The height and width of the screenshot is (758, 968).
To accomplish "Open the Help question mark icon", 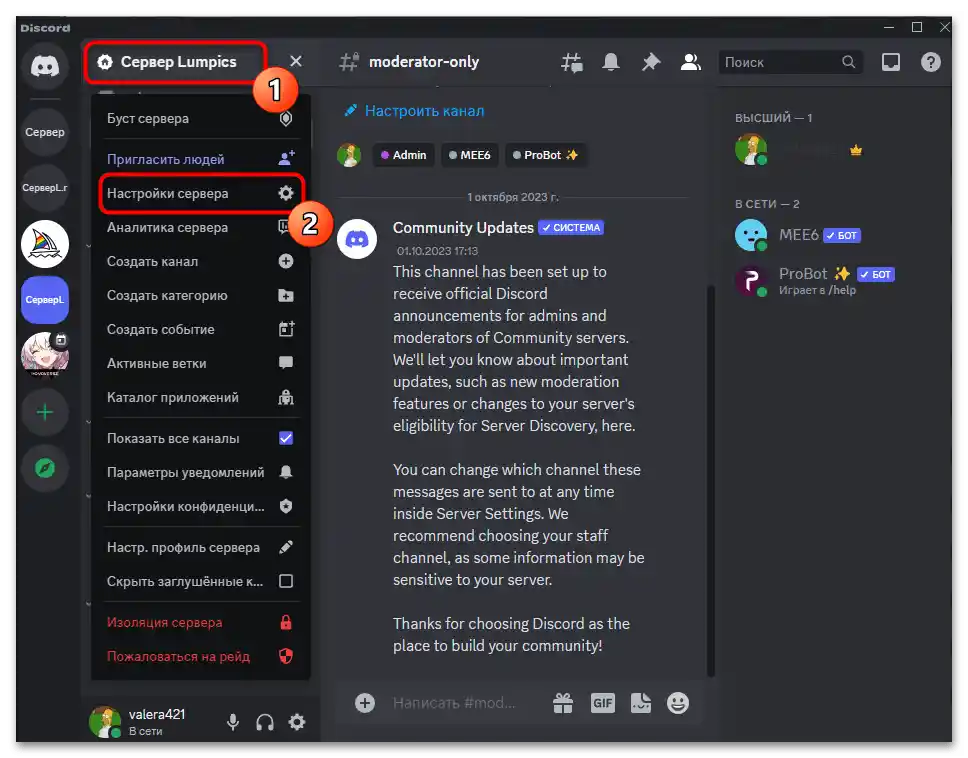I will [x=930, y=62].
